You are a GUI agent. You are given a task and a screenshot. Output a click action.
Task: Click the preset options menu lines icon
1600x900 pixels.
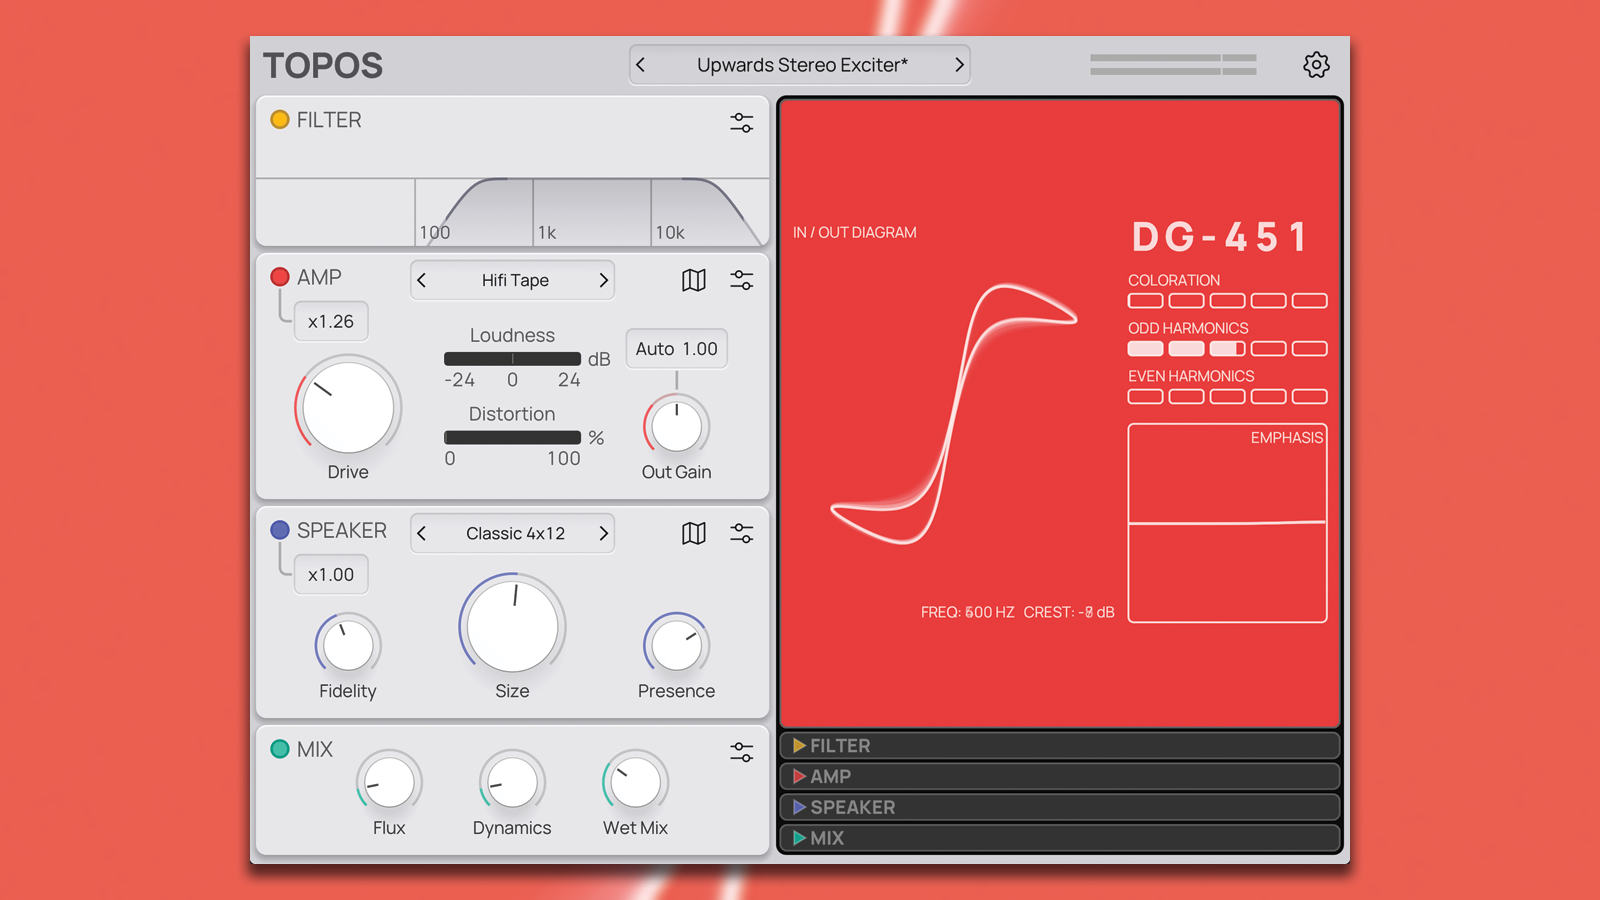(1172, 64)
